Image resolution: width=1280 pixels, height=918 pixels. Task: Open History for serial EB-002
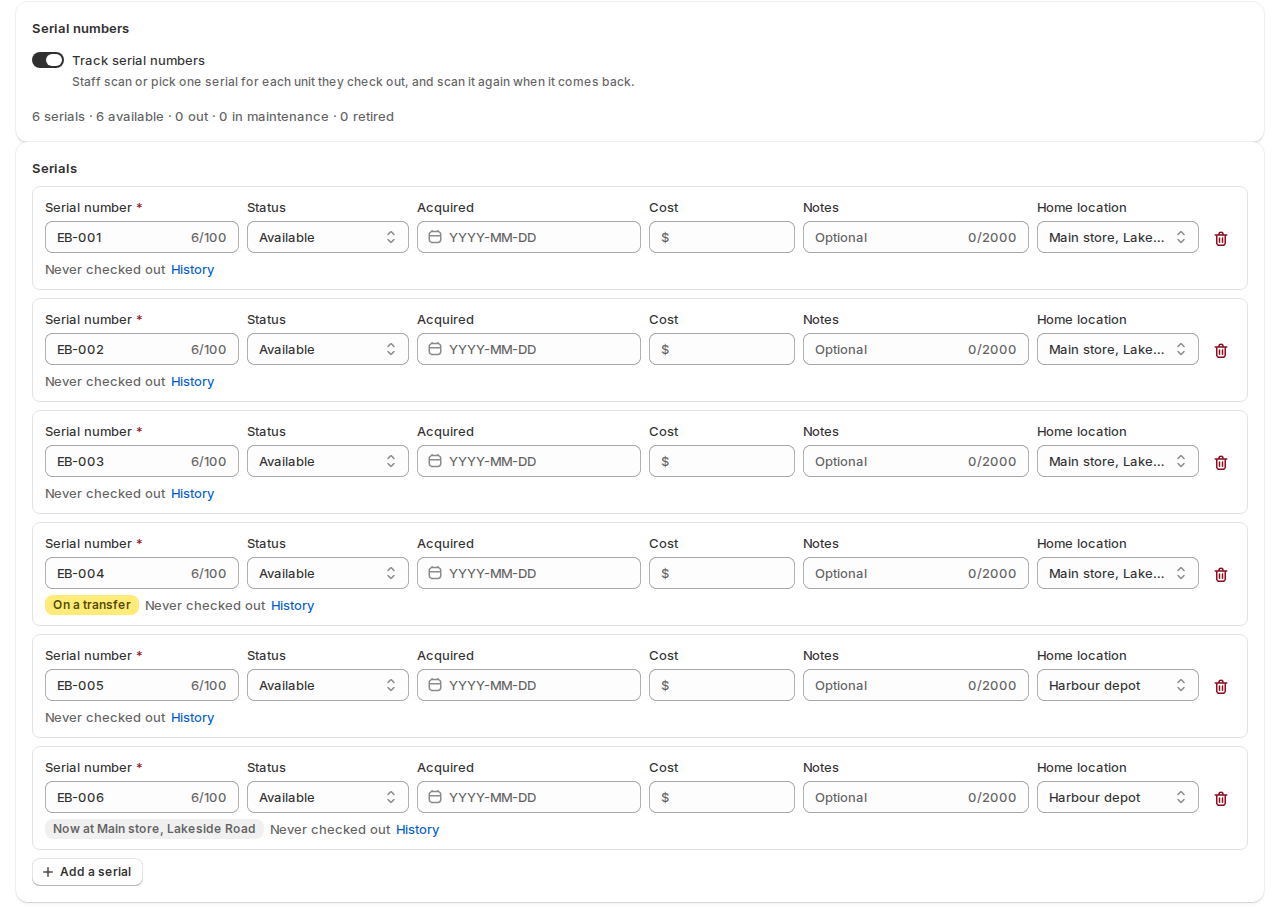point(192,382)
